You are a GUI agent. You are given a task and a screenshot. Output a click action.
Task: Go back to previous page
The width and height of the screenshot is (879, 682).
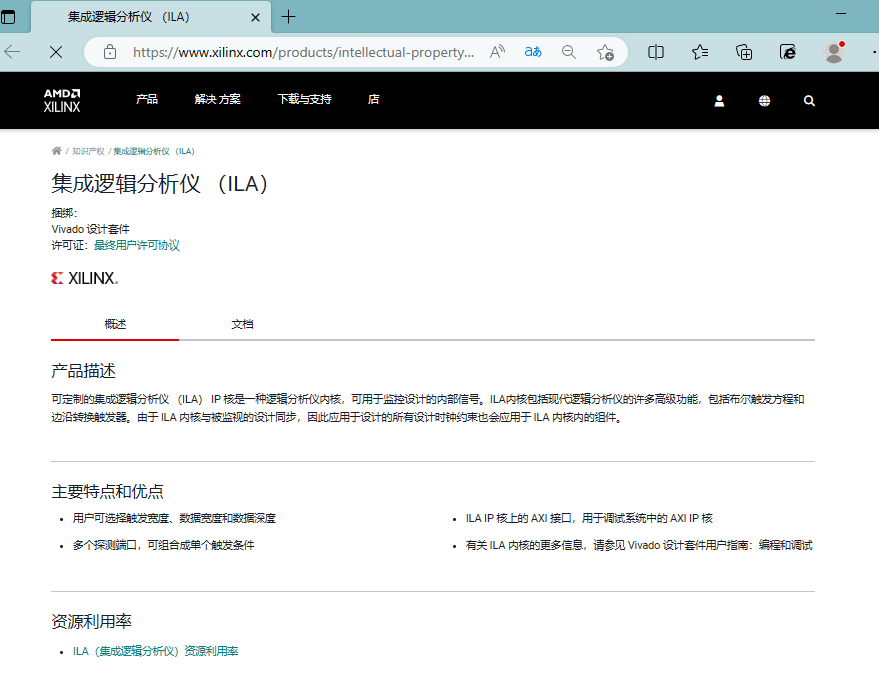[x=12, y=52]
